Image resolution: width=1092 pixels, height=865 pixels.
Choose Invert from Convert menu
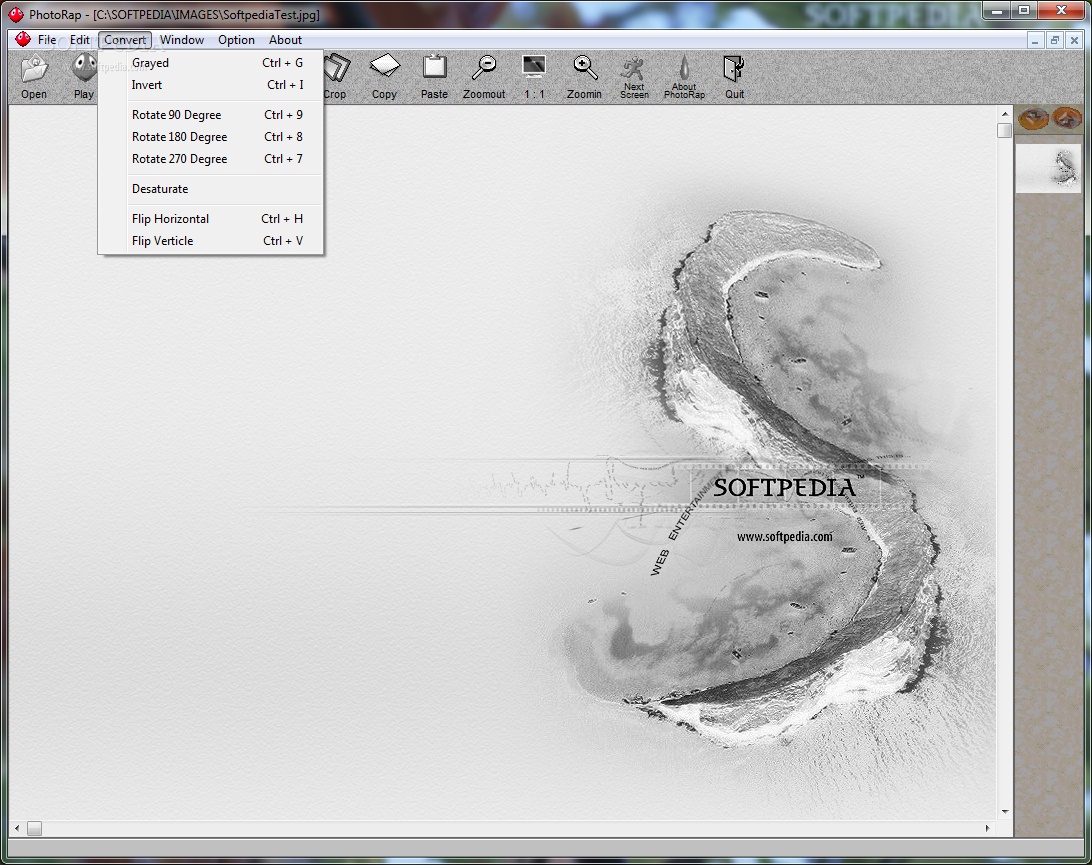coord(210,85)
